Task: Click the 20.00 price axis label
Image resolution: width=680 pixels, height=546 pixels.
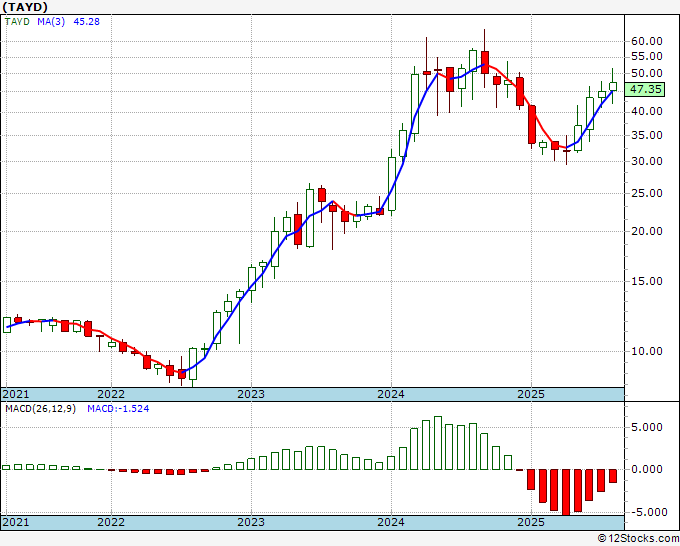Action: 647,231
